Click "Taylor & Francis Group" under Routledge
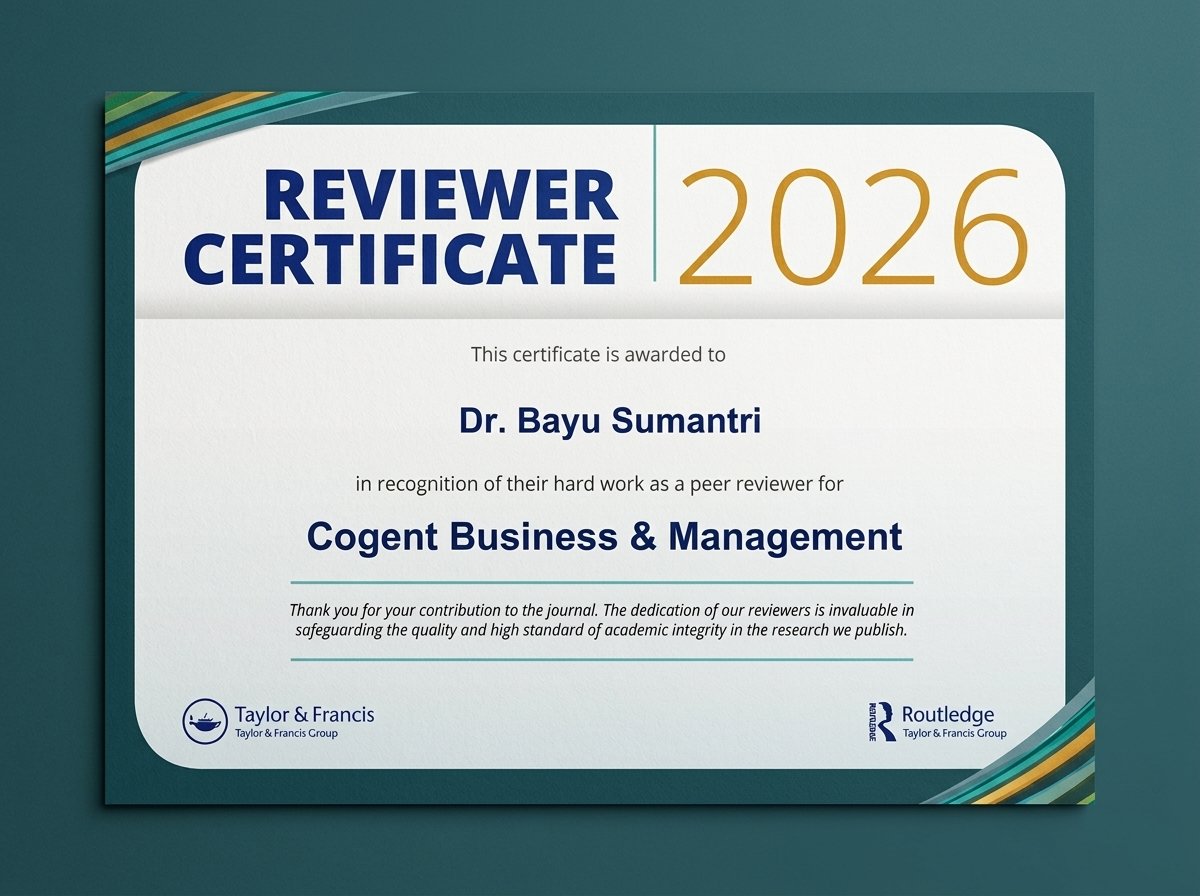The image size is (1200, 896). pos(954,733)
